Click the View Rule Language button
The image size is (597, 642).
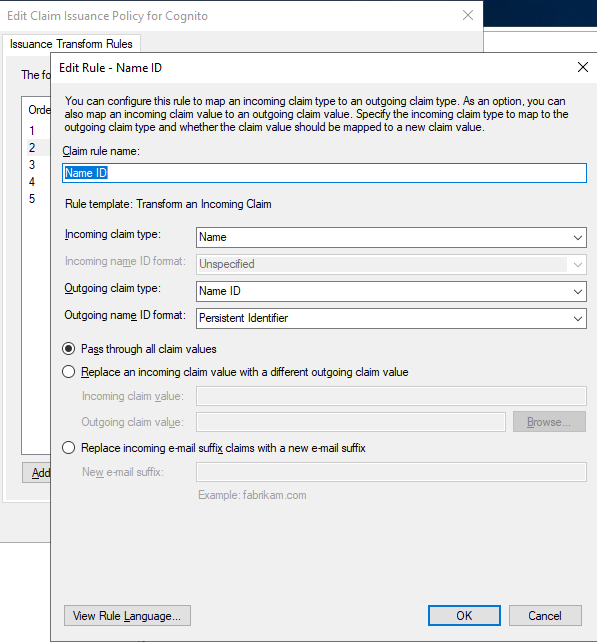pos(127,615)
